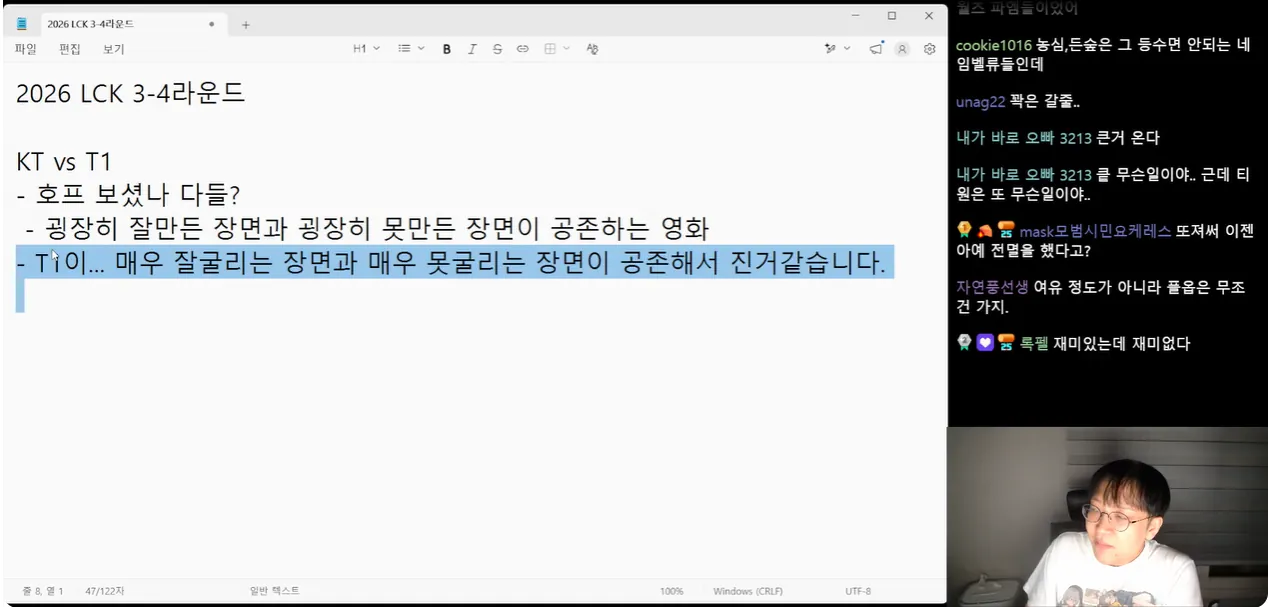
Task: Open the 보기 menu
Action: [x=113, y=49]
